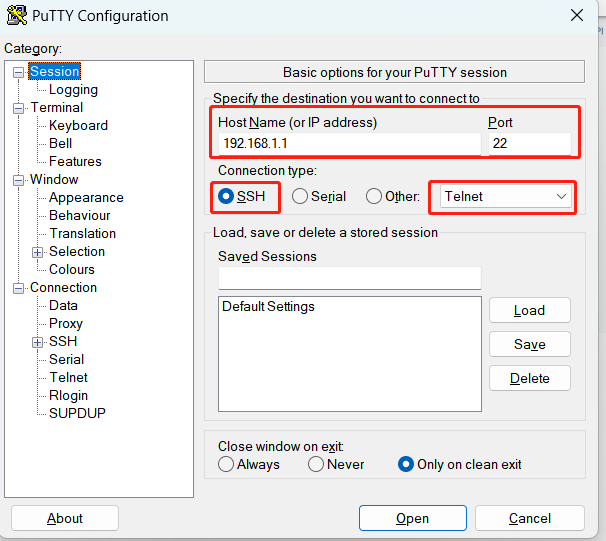Select Default Settings in the sessions list
This screenshot has width=606, height=541.
click(268, 306)
